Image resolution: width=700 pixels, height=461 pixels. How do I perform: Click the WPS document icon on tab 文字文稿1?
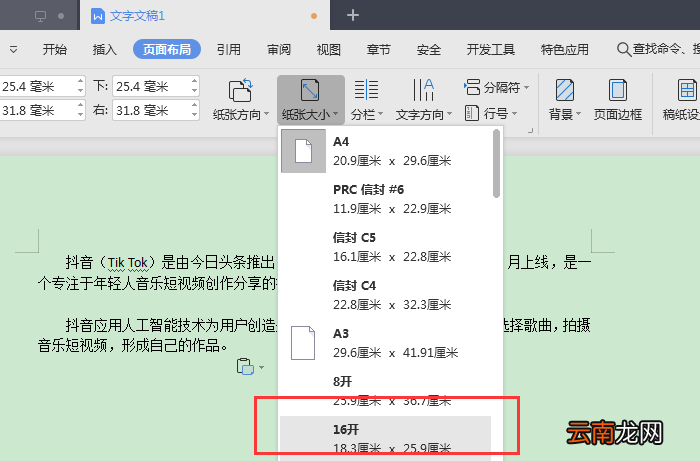tap(97, 16)
